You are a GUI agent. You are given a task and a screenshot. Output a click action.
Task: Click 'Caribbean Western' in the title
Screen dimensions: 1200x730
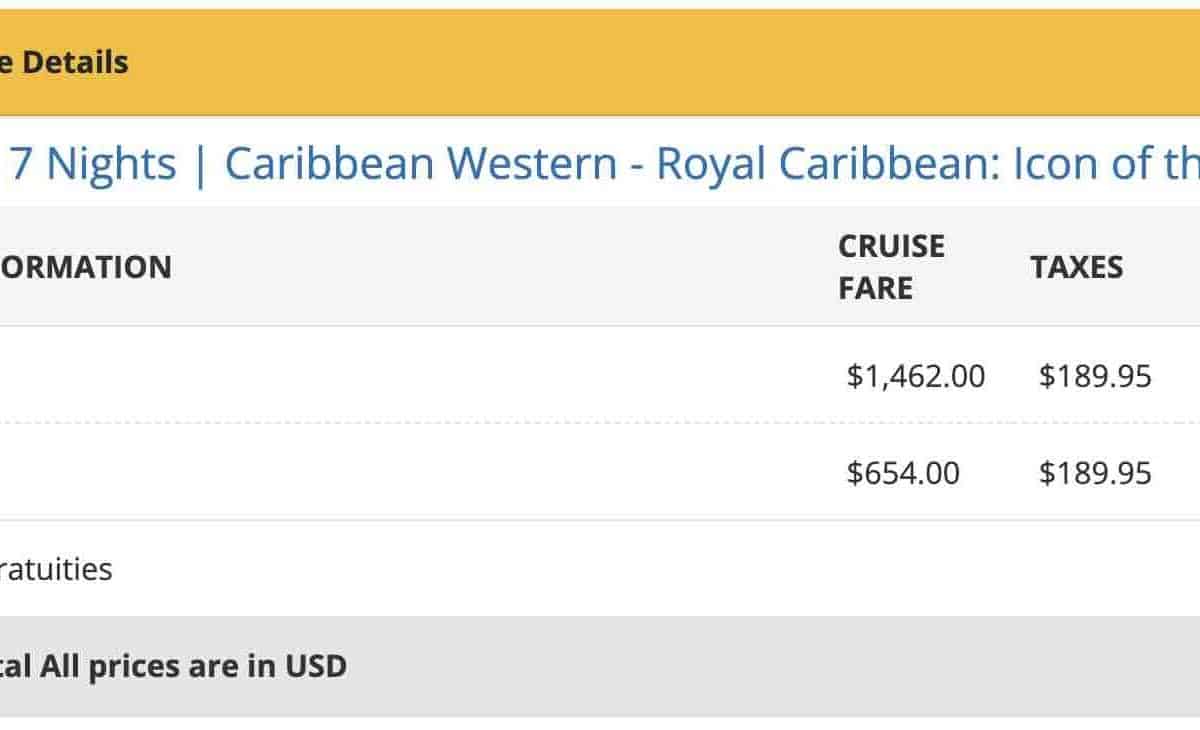[x=420, y=163]
